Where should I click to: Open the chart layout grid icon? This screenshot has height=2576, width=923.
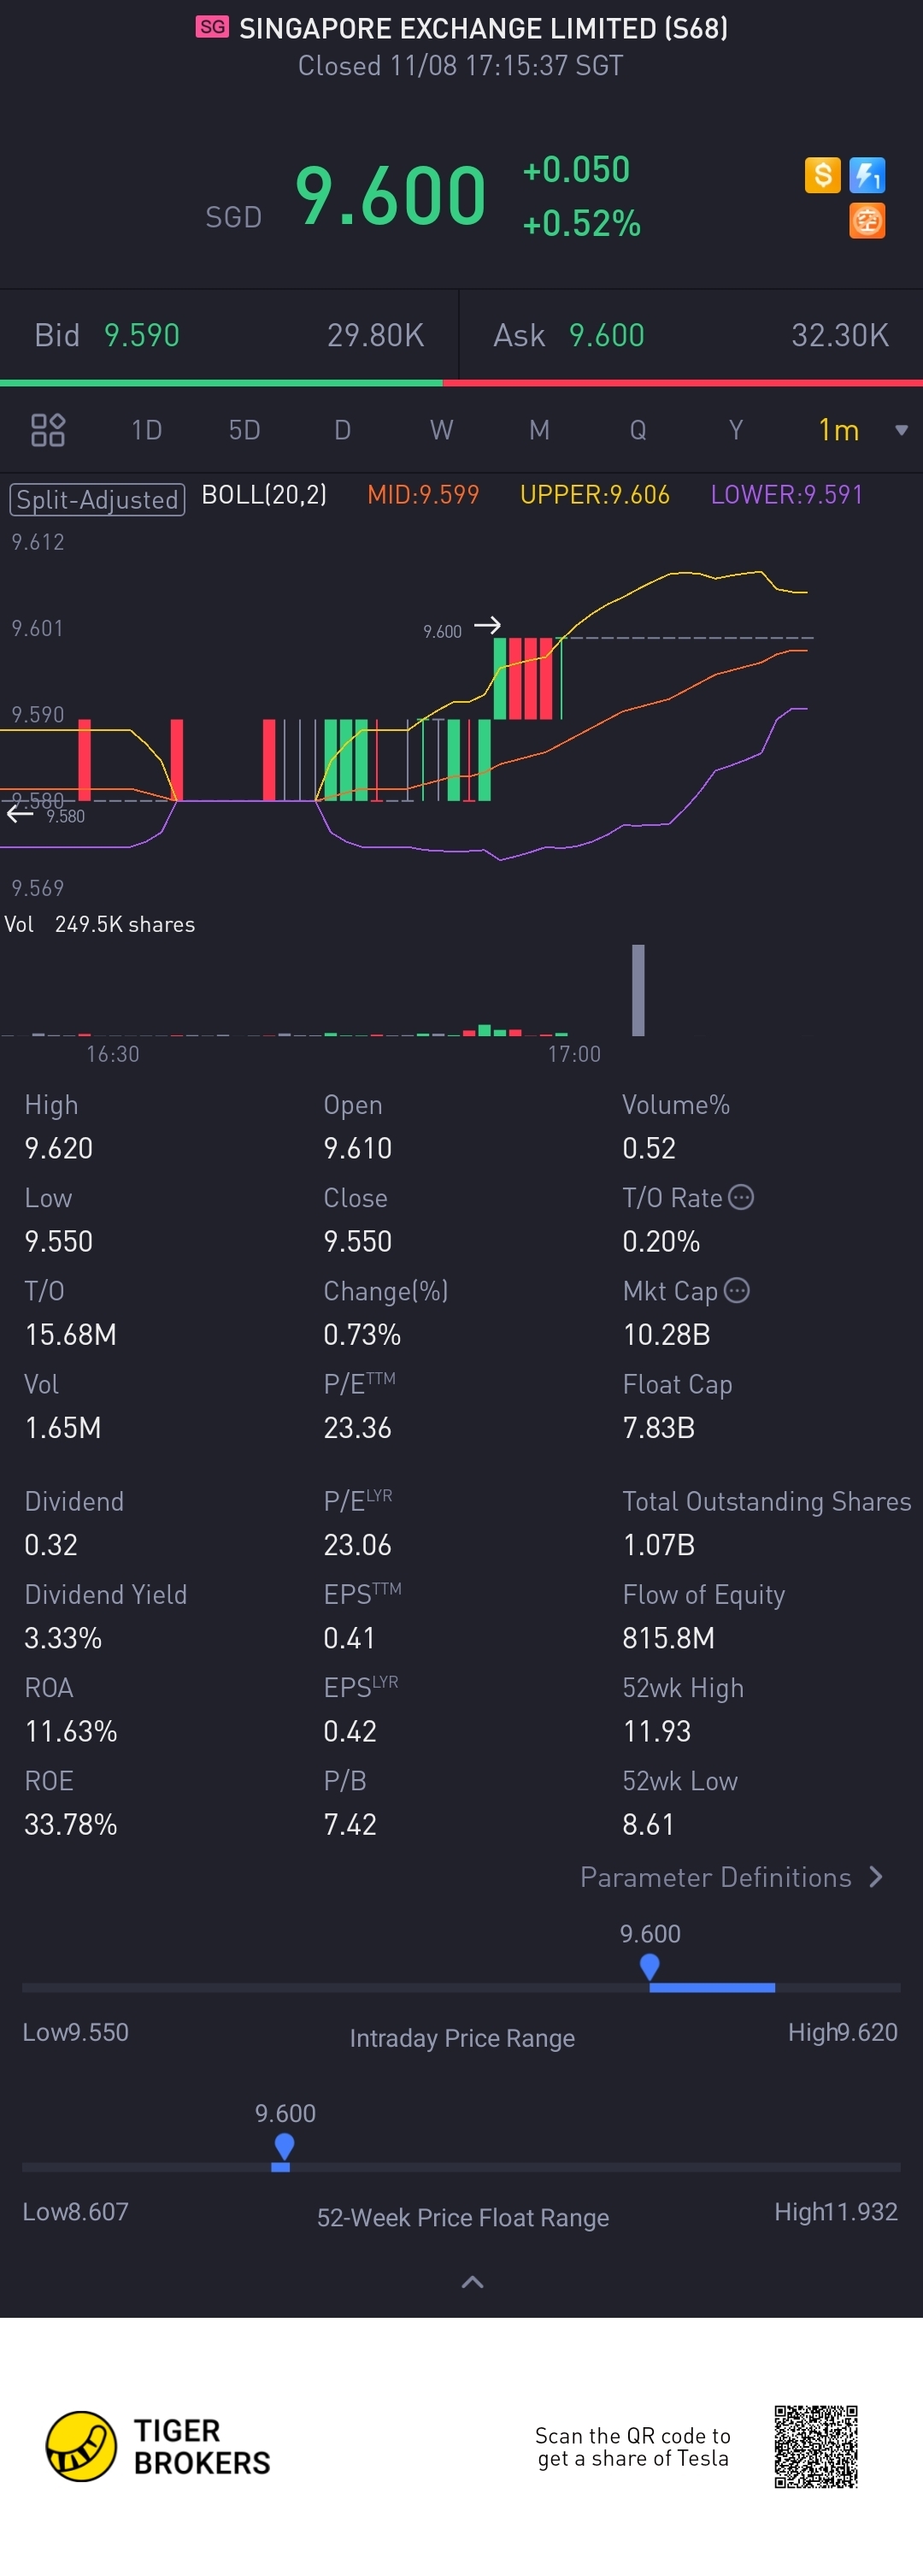tap(48, 430)
